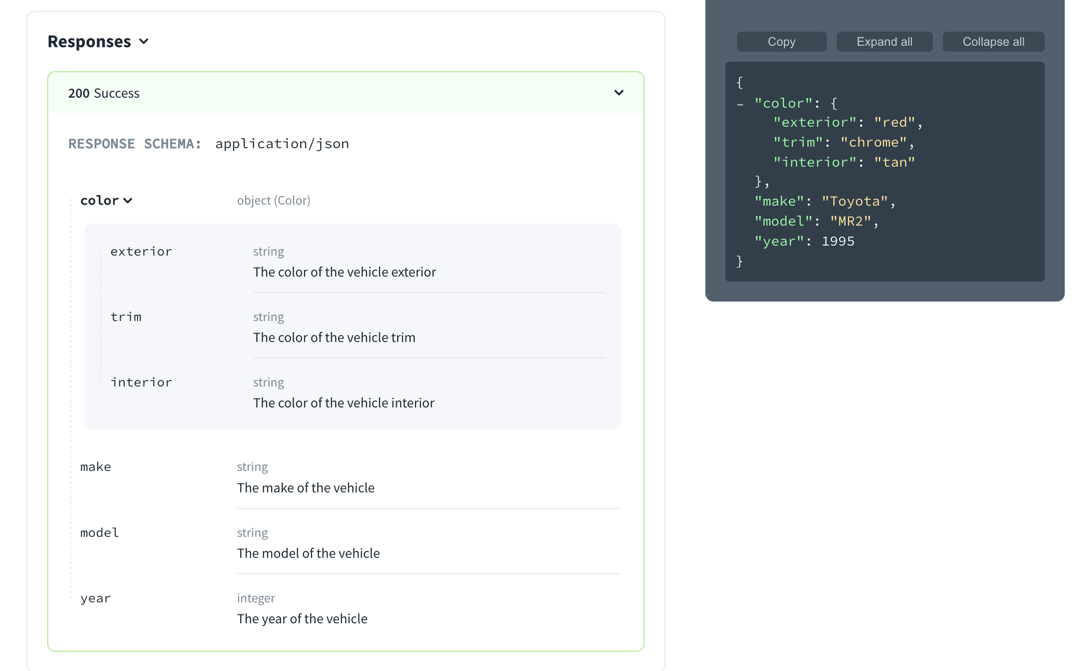
Task: Collapse the 200 Success response chevron
Action: (x=618, y=93)
